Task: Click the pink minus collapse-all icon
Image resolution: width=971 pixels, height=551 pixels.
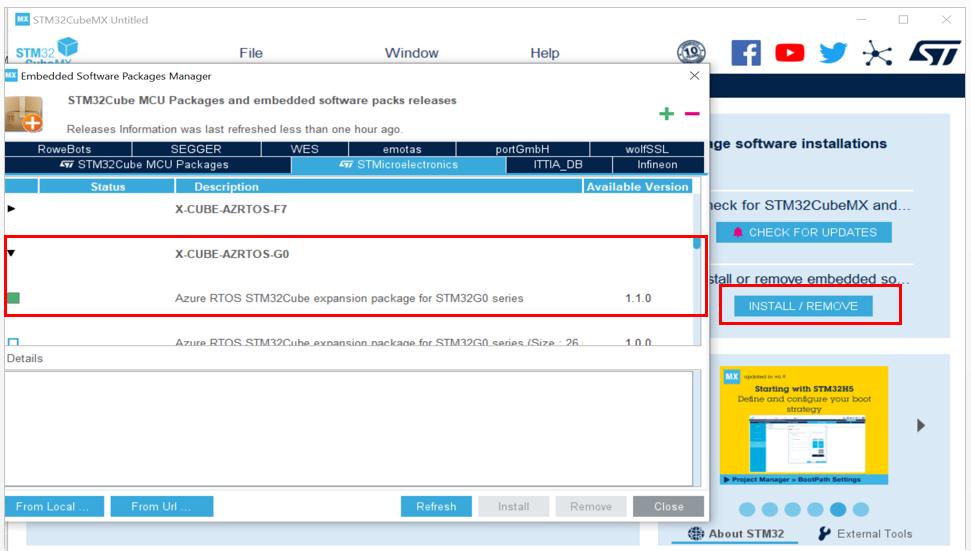Action: [x=692, y=114]
